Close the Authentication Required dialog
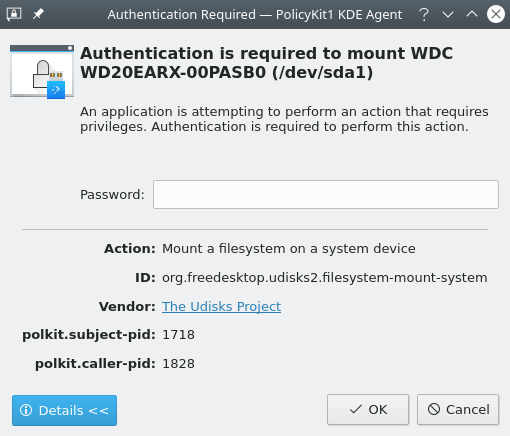The height and width of the screenshot is (436, 510). (496, 14)
